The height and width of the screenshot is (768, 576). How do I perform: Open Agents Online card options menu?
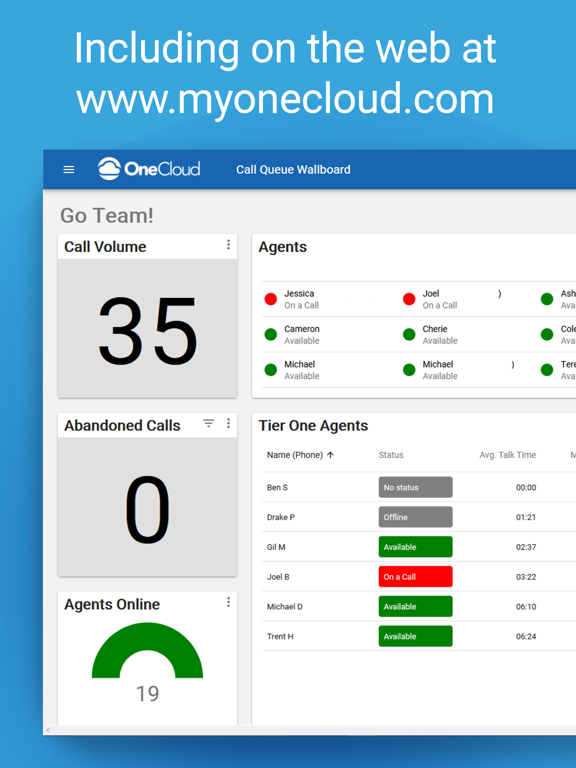[x=228, y=602]
